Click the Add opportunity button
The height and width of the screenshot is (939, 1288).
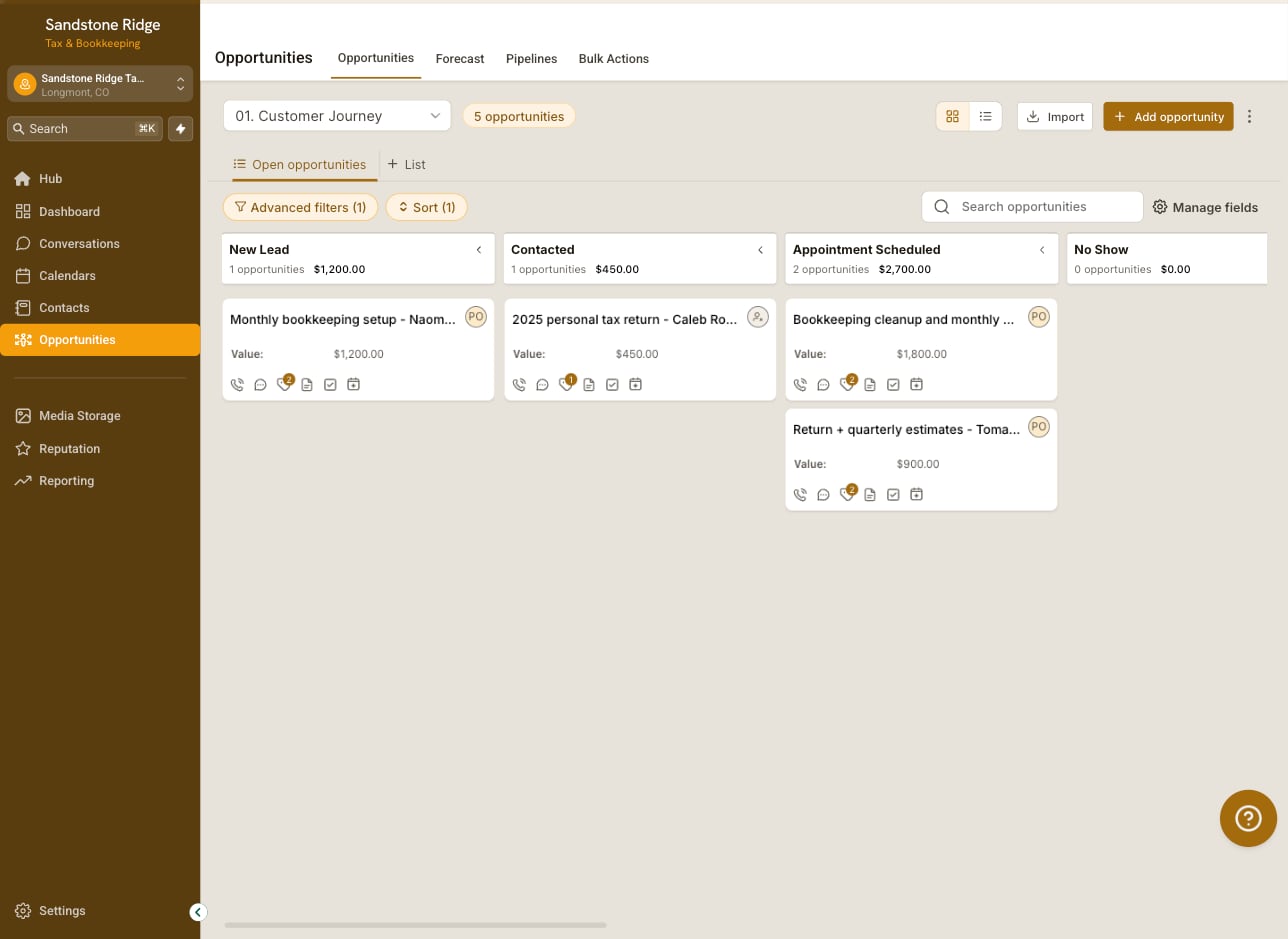(1168, 117)
